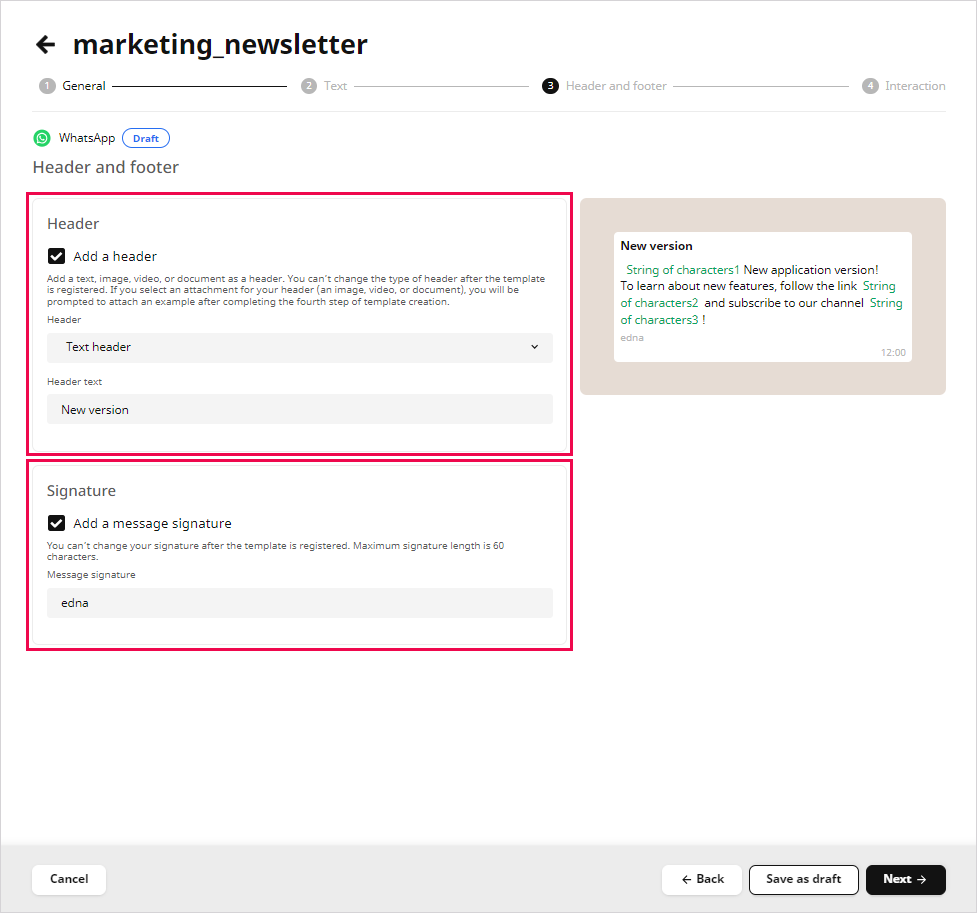This screenshot has height=913, width=977.
Task: Open the Interaction step
Action: (x=915, y=86)
